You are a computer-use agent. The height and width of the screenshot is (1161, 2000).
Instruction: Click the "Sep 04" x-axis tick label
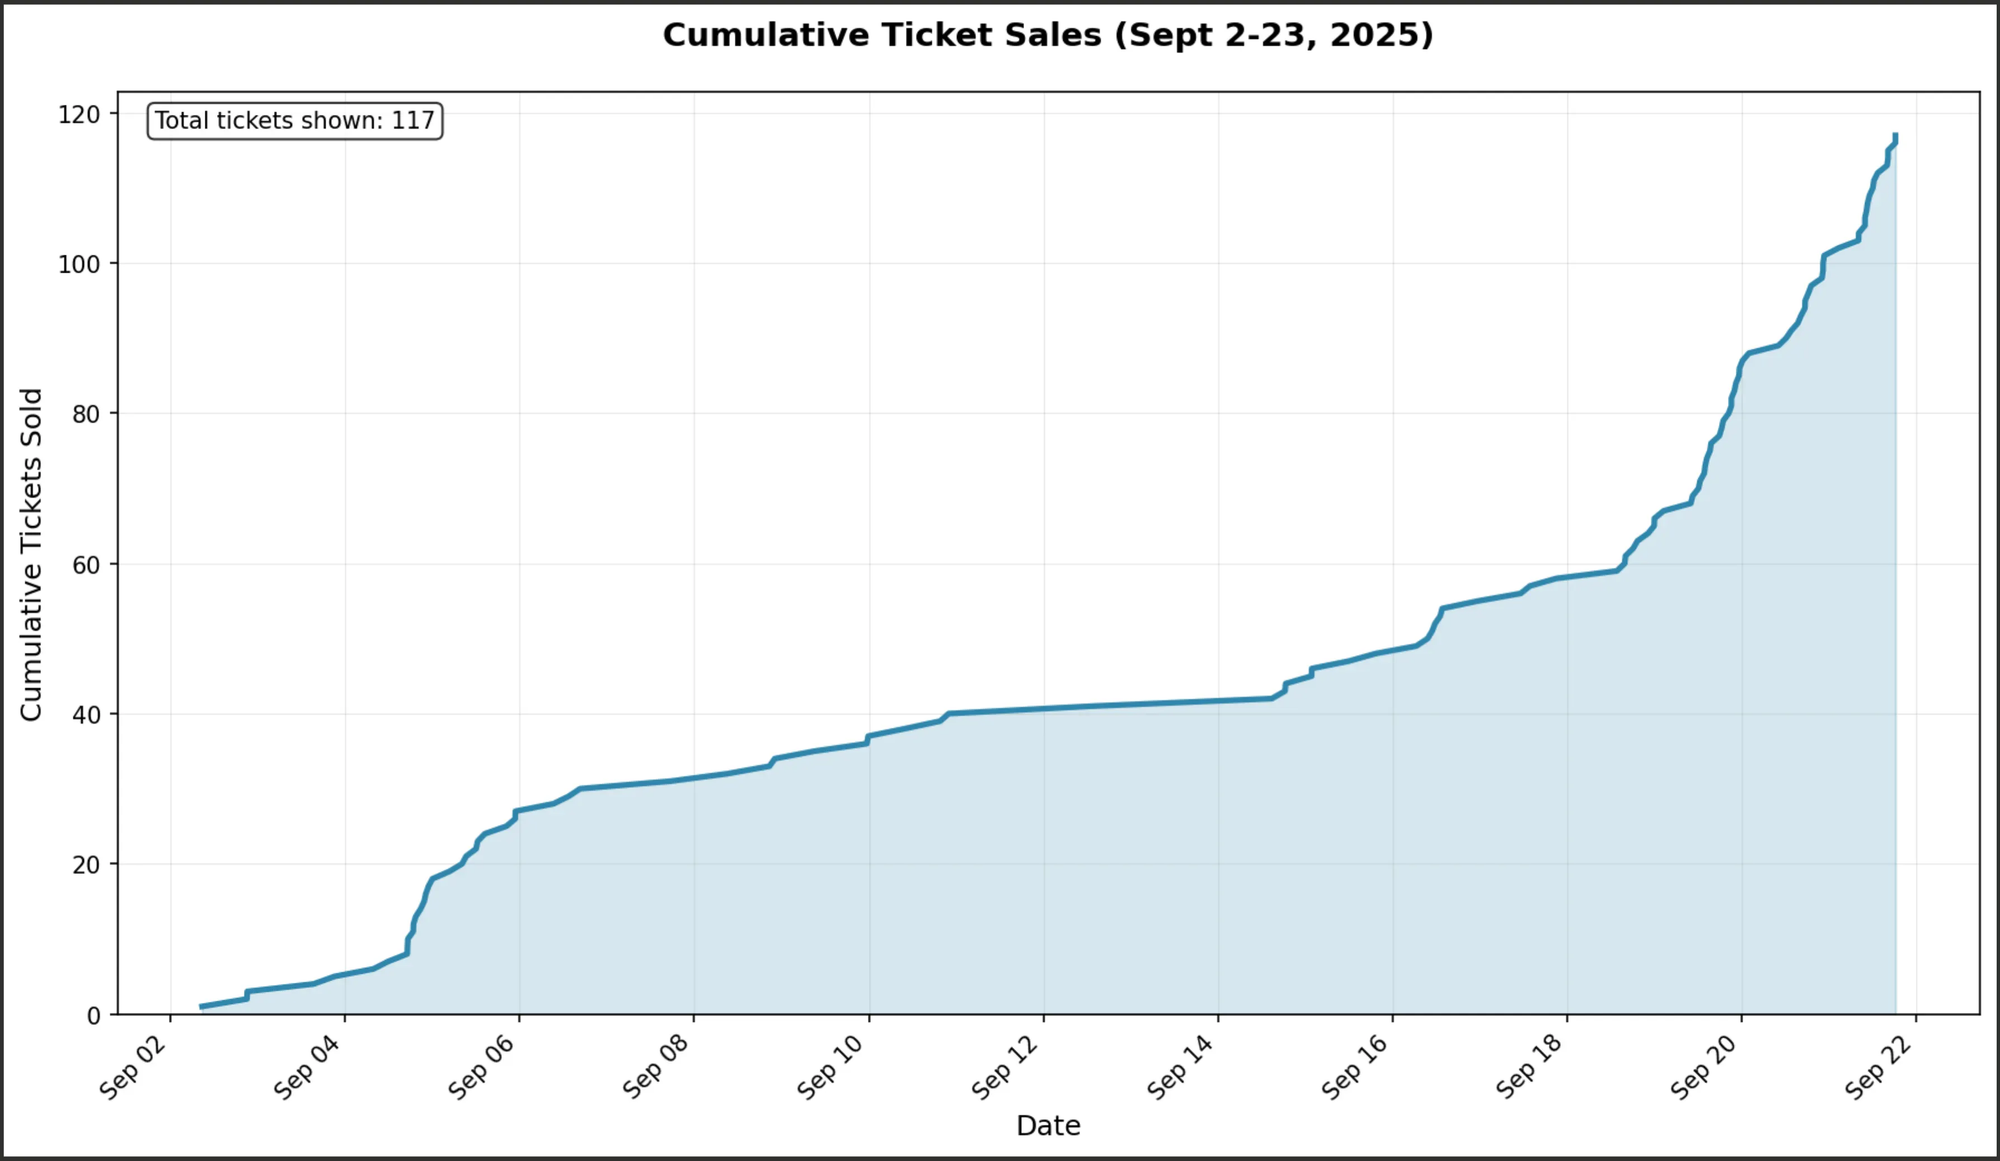pos(308,1066)
